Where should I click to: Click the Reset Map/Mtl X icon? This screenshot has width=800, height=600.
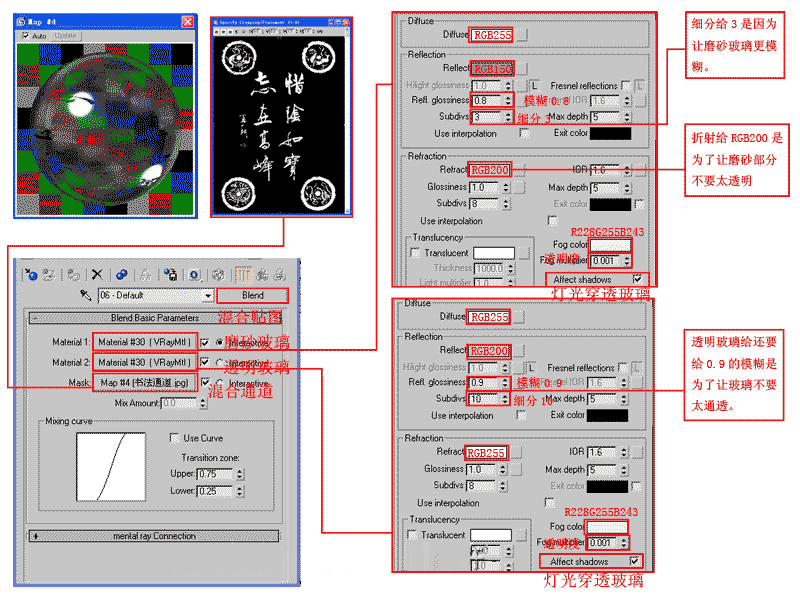pos(97,275)
